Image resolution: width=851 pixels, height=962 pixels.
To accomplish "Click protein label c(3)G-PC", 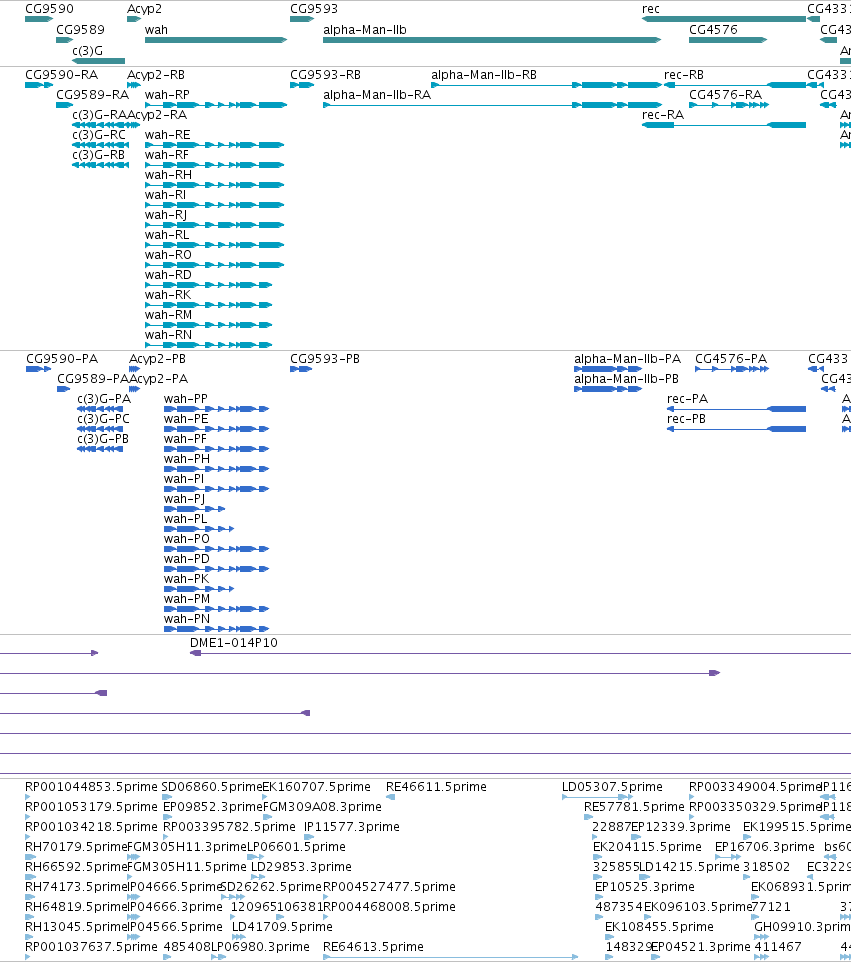I will coord(103,419).
